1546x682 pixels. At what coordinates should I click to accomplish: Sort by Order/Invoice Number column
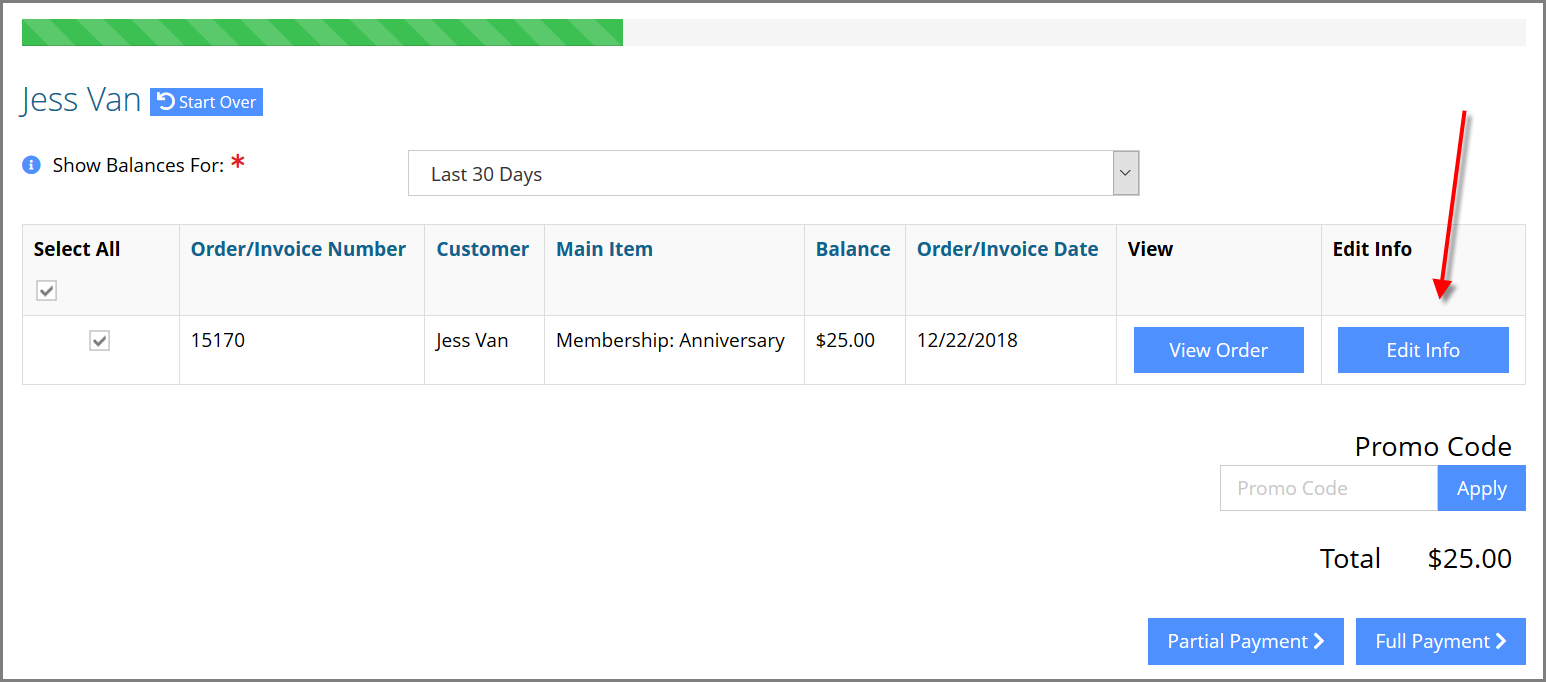[298, 250]
